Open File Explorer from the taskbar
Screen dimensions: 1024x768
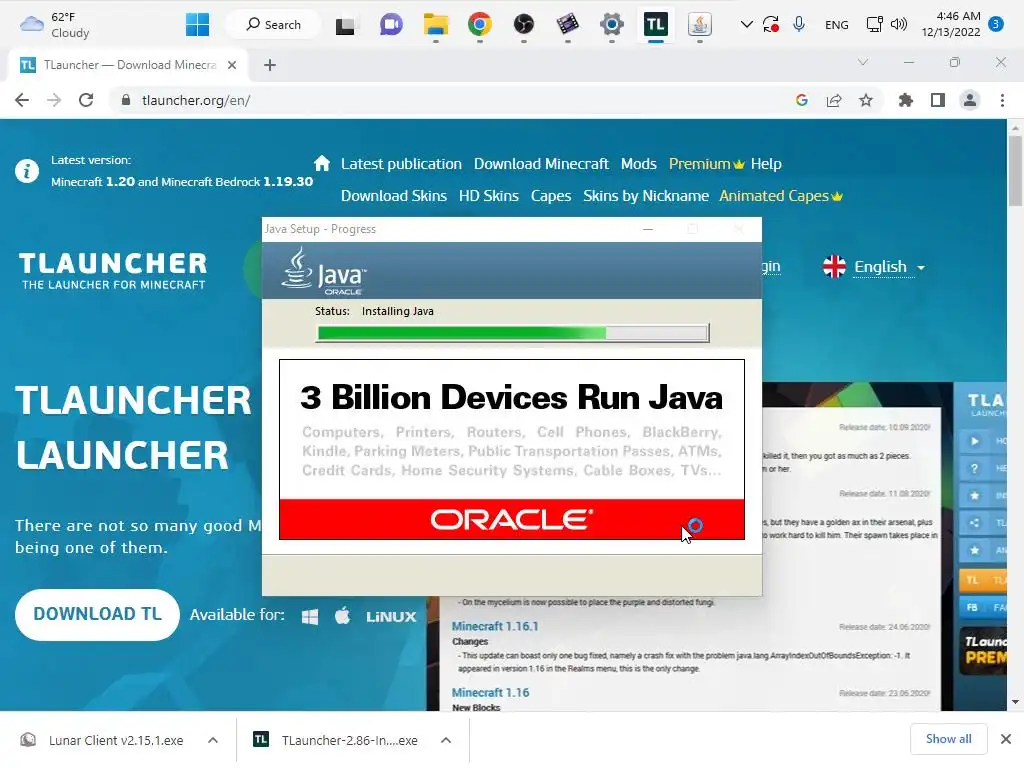coord(436,25)
